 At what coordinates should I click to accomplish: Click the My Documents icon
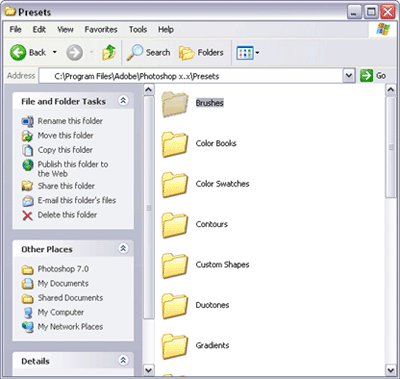point(28,284)
